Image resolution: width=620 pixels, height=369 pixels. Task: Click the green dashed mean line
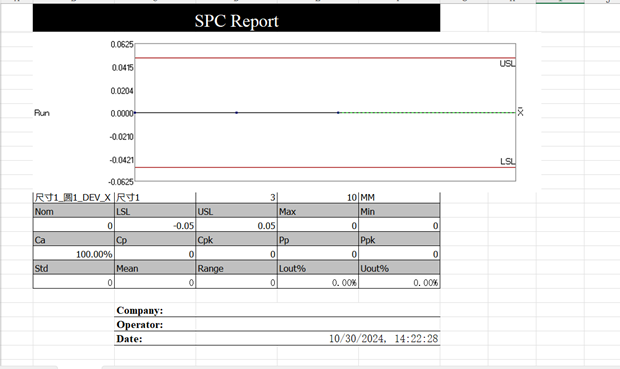tap(427, 113)
